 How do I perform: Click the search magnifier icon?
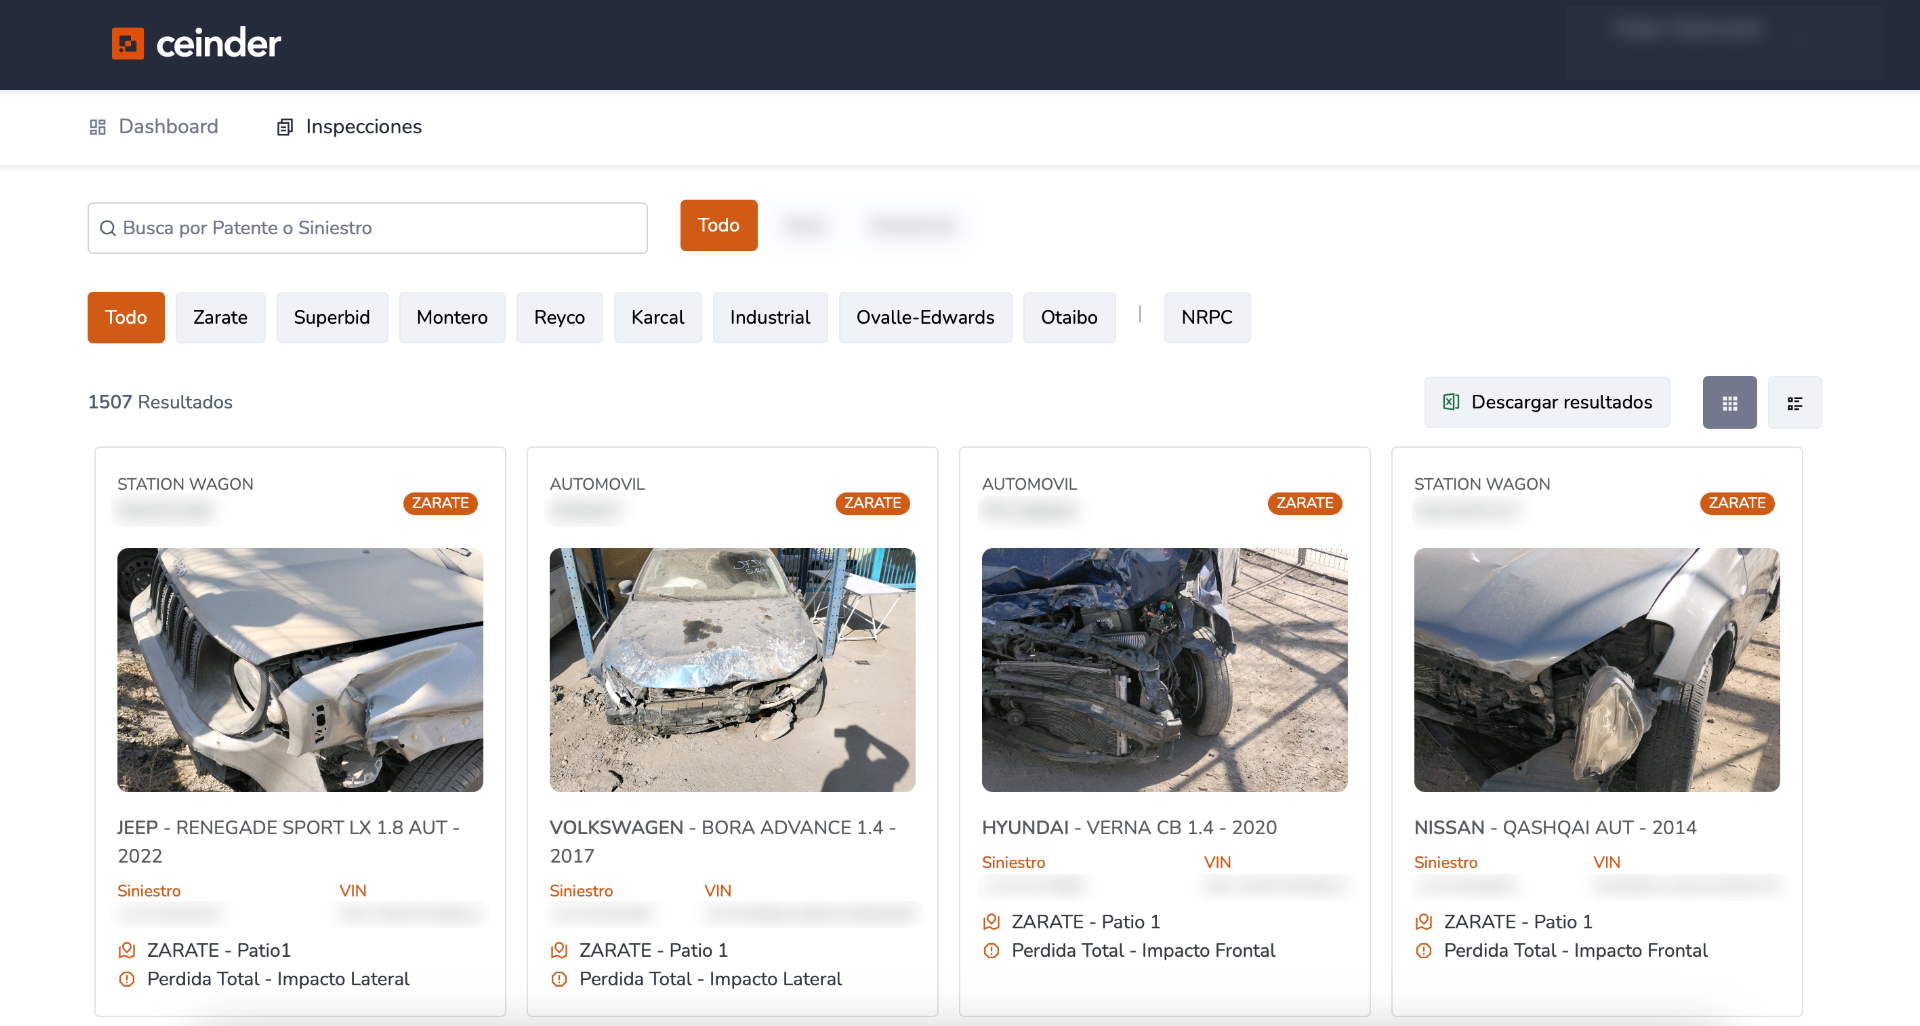(x=108, y=228)
